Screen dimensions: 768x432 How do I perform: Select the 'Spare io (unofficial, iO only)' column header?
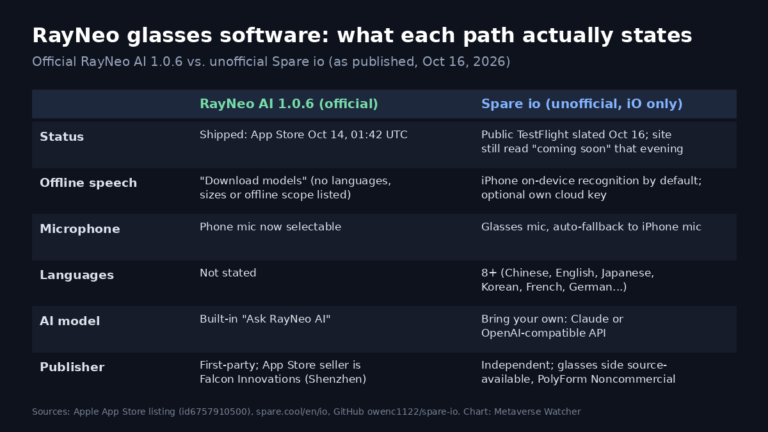coord(581,104)
